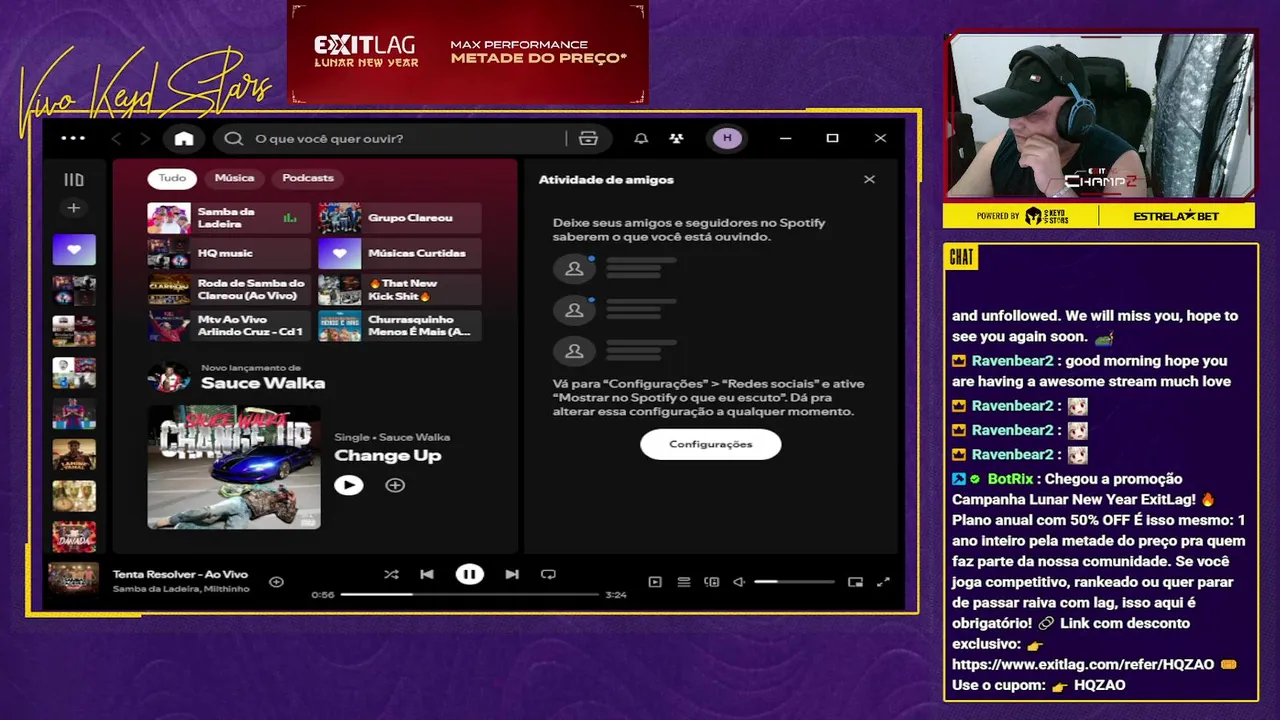Open the 'Samba da Ladeira' card
The width and height of the screenshot is (1280, 720).
229,218
